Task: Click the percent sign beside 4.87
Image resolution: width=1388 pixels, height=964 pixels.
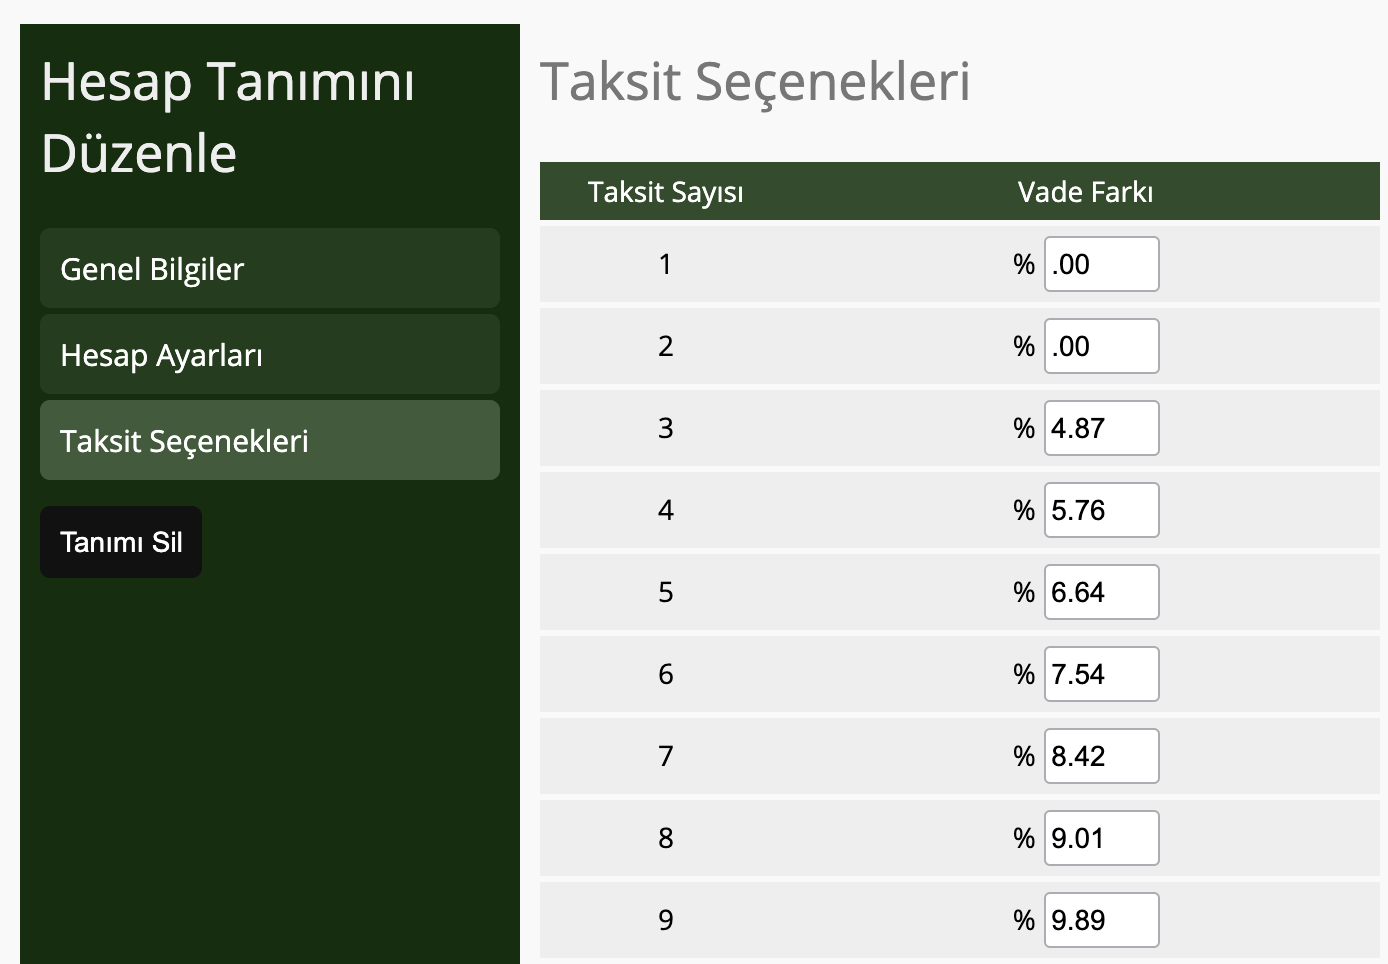Action: [x=1023, y=428]
